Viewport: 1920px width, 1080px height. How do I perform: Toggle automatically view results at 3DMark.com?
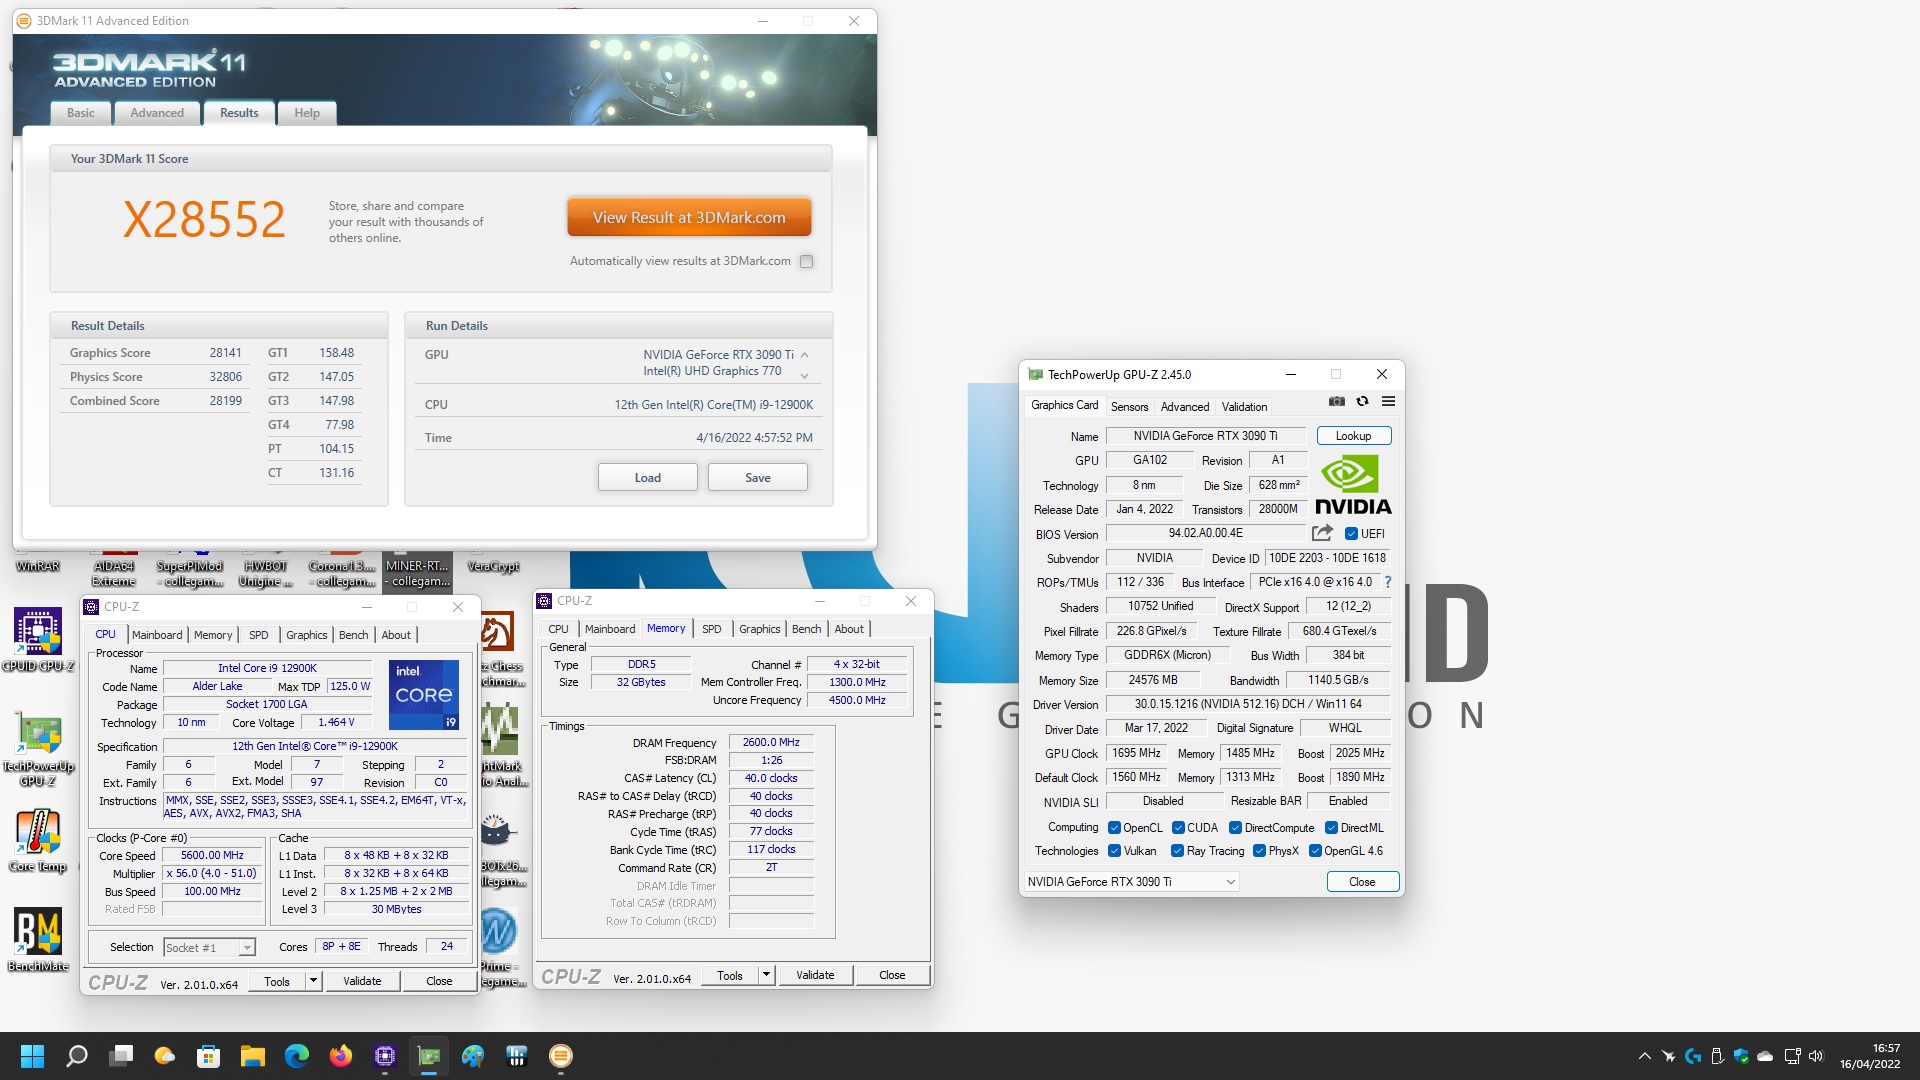coord(806,262)
